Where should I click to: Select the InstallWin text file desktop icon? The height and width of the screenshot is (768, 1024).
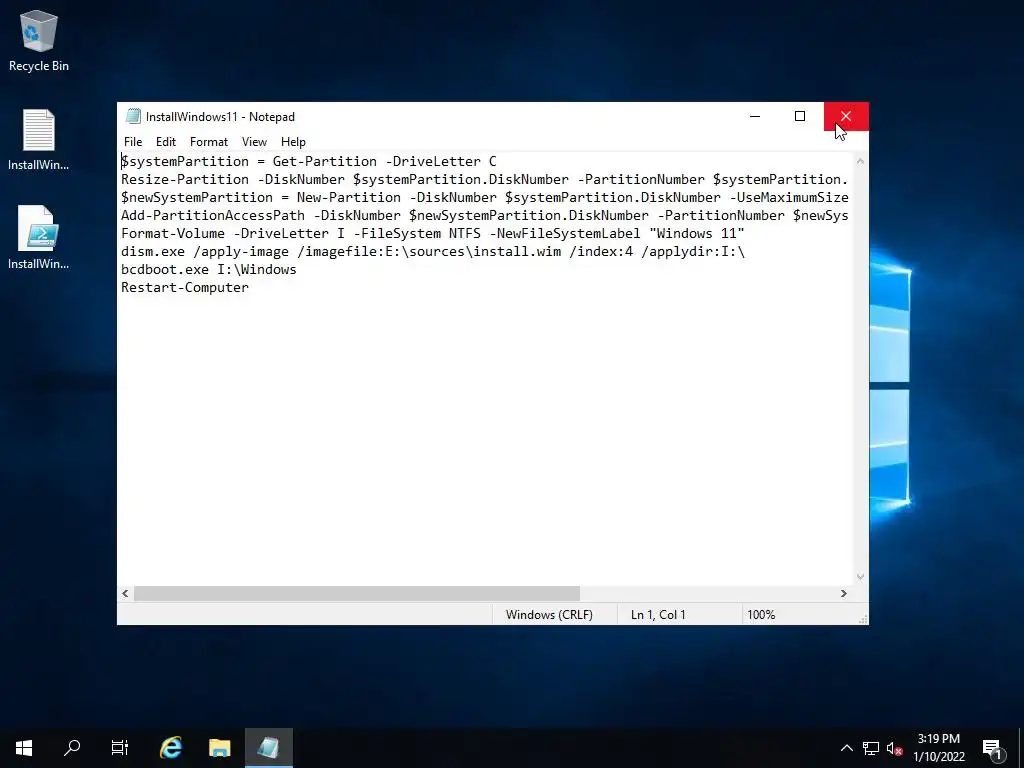39,140
